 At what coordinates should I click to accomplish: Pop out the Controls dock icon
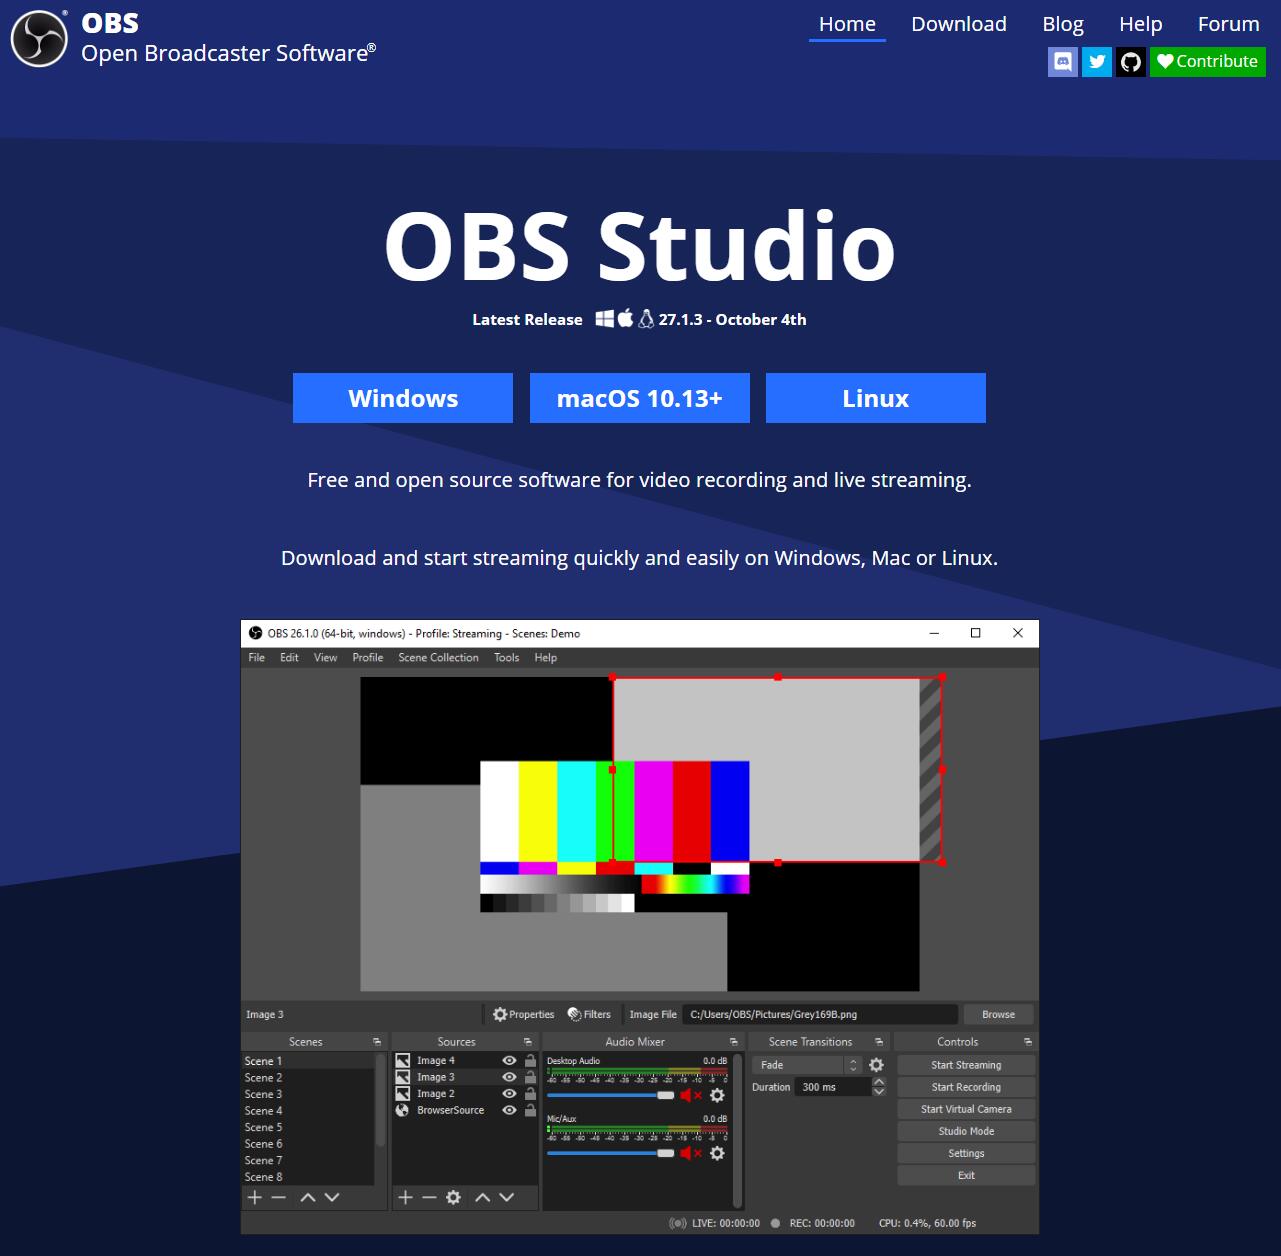tap(1027, 1042)
